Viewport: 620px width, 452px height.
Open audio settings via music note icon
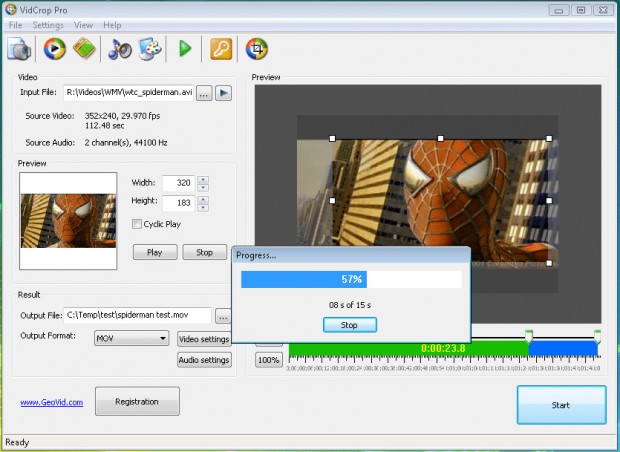(119, 49)
